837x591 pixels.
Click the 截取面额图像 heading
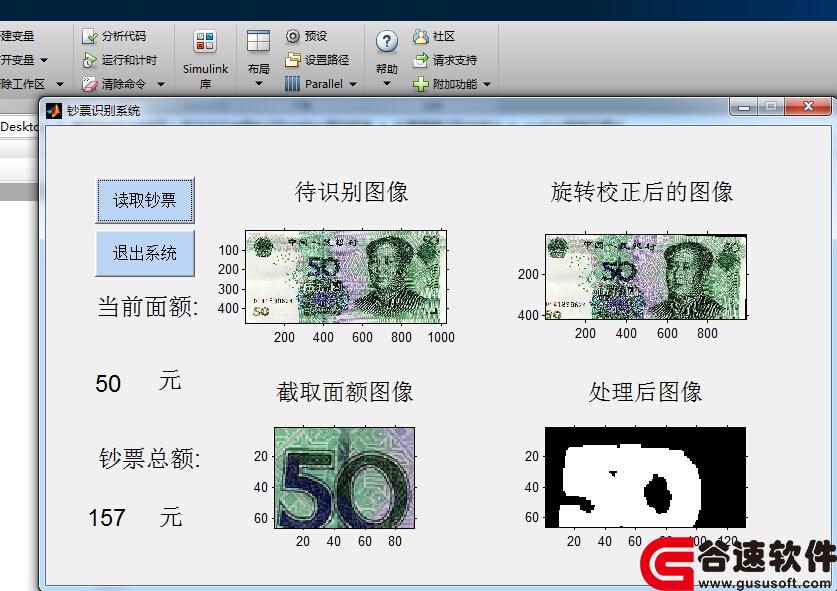coord(345,392)
